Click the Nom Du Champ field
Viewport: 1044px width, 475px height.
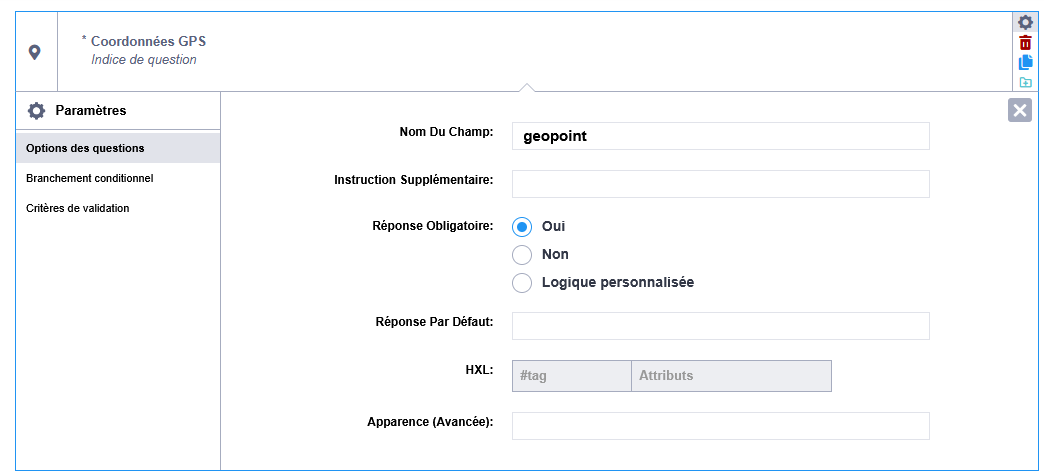[720, 136]
